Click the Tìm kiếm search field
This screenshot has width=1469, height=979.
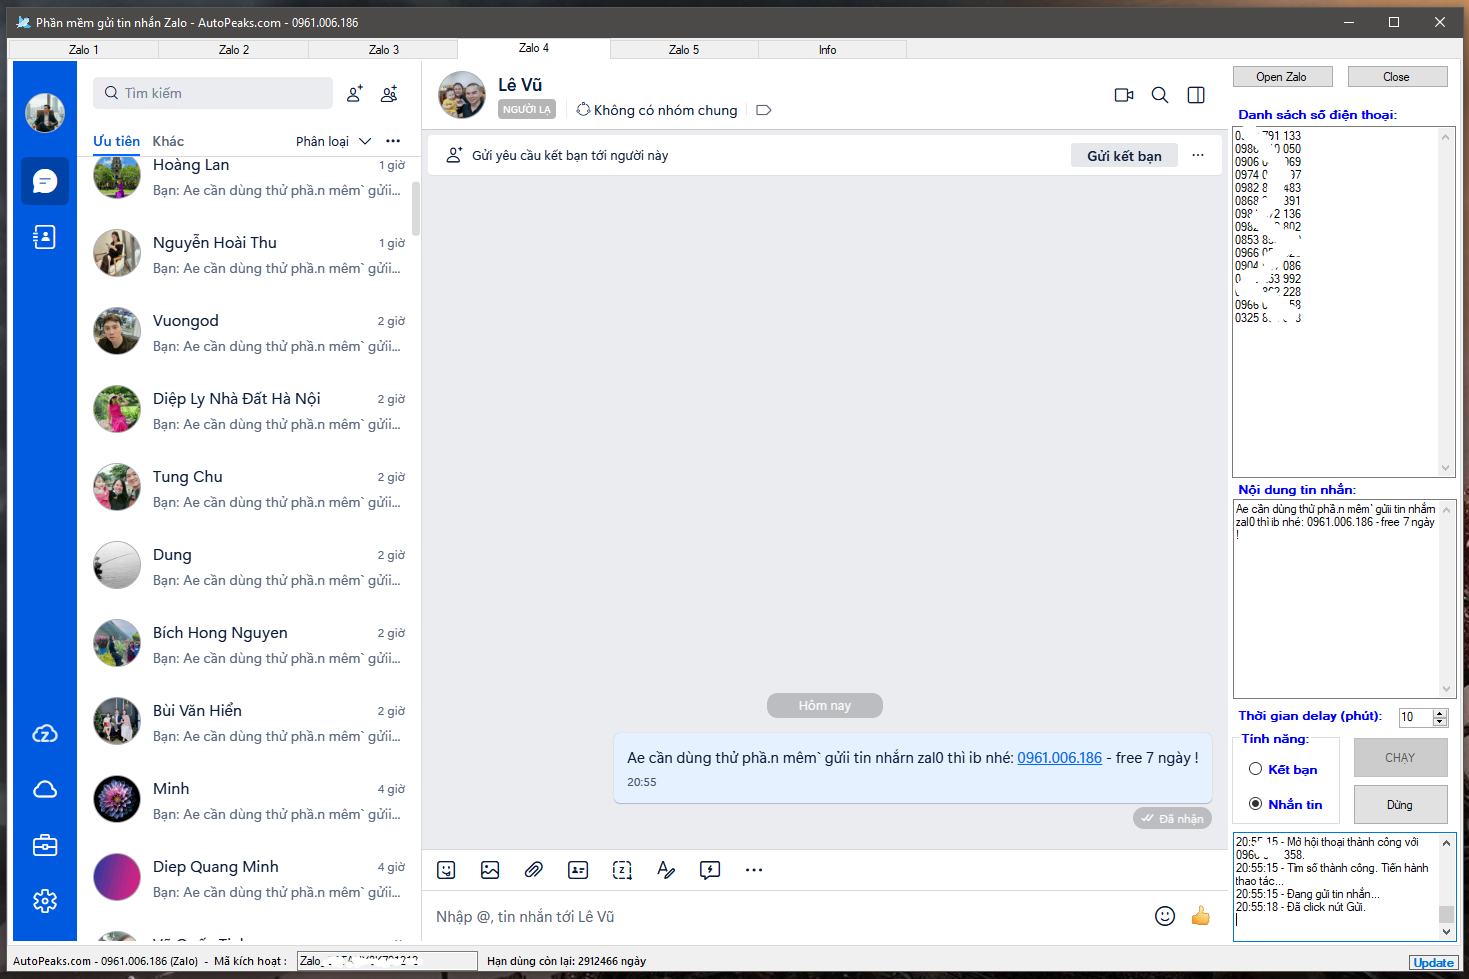[213, 93]
